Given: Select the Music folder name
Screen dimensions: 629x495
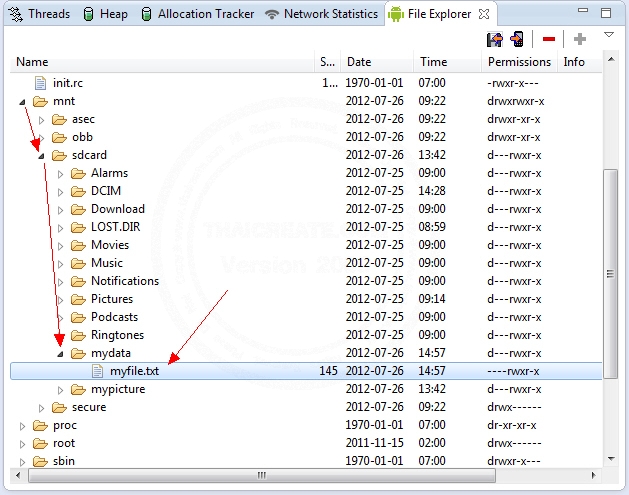Looking at the screenshot, I should (107, 263).
